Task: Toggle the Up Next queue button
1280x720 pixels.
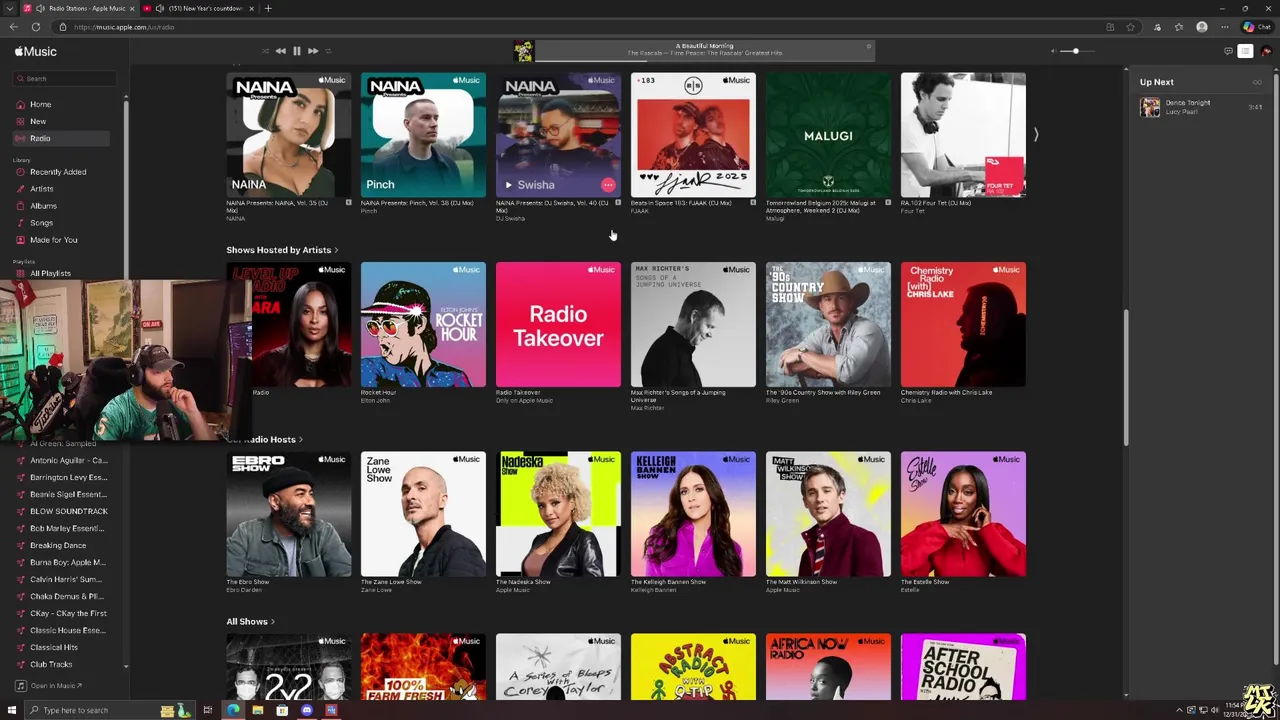Action: [x=1245, y=51]
